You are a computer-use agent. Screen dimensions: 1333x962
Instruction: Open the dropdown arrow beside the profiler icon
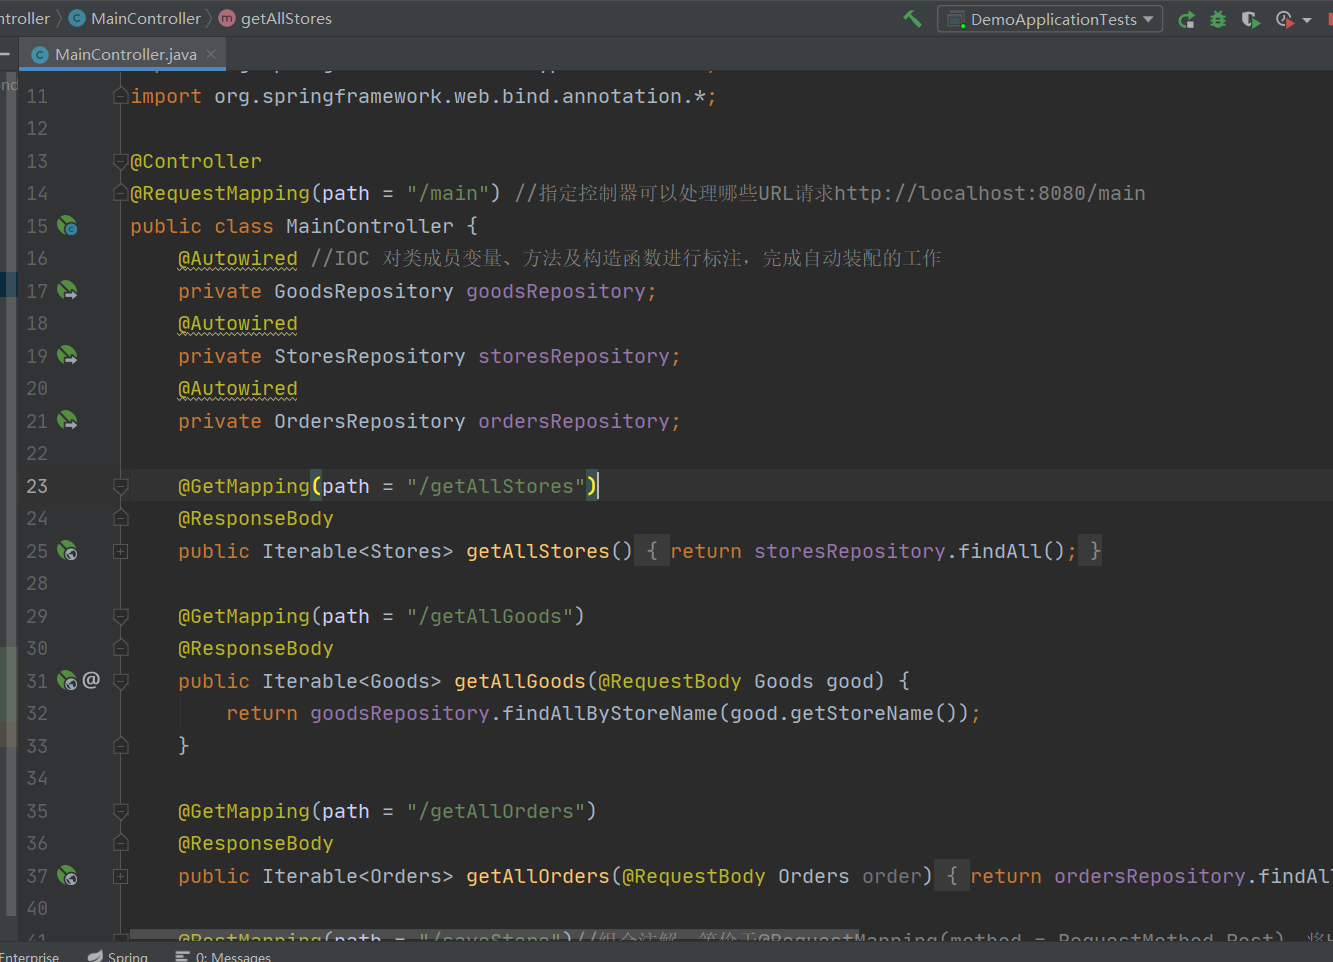[x=1307, y=20]
